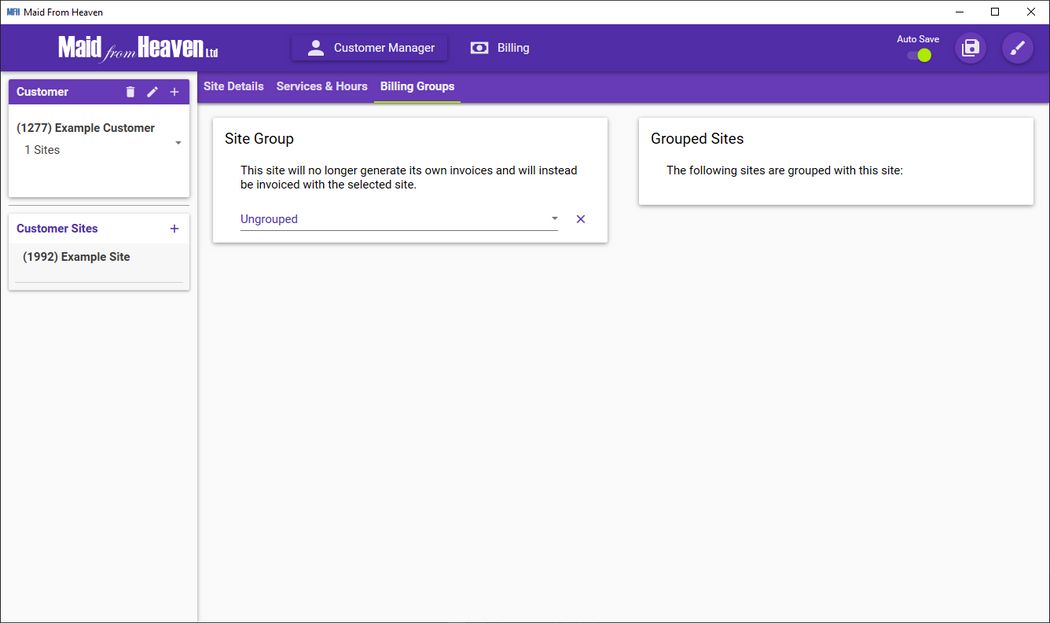
Task: Switch to Services & Hours tab
Action: (x=322, y=87)
